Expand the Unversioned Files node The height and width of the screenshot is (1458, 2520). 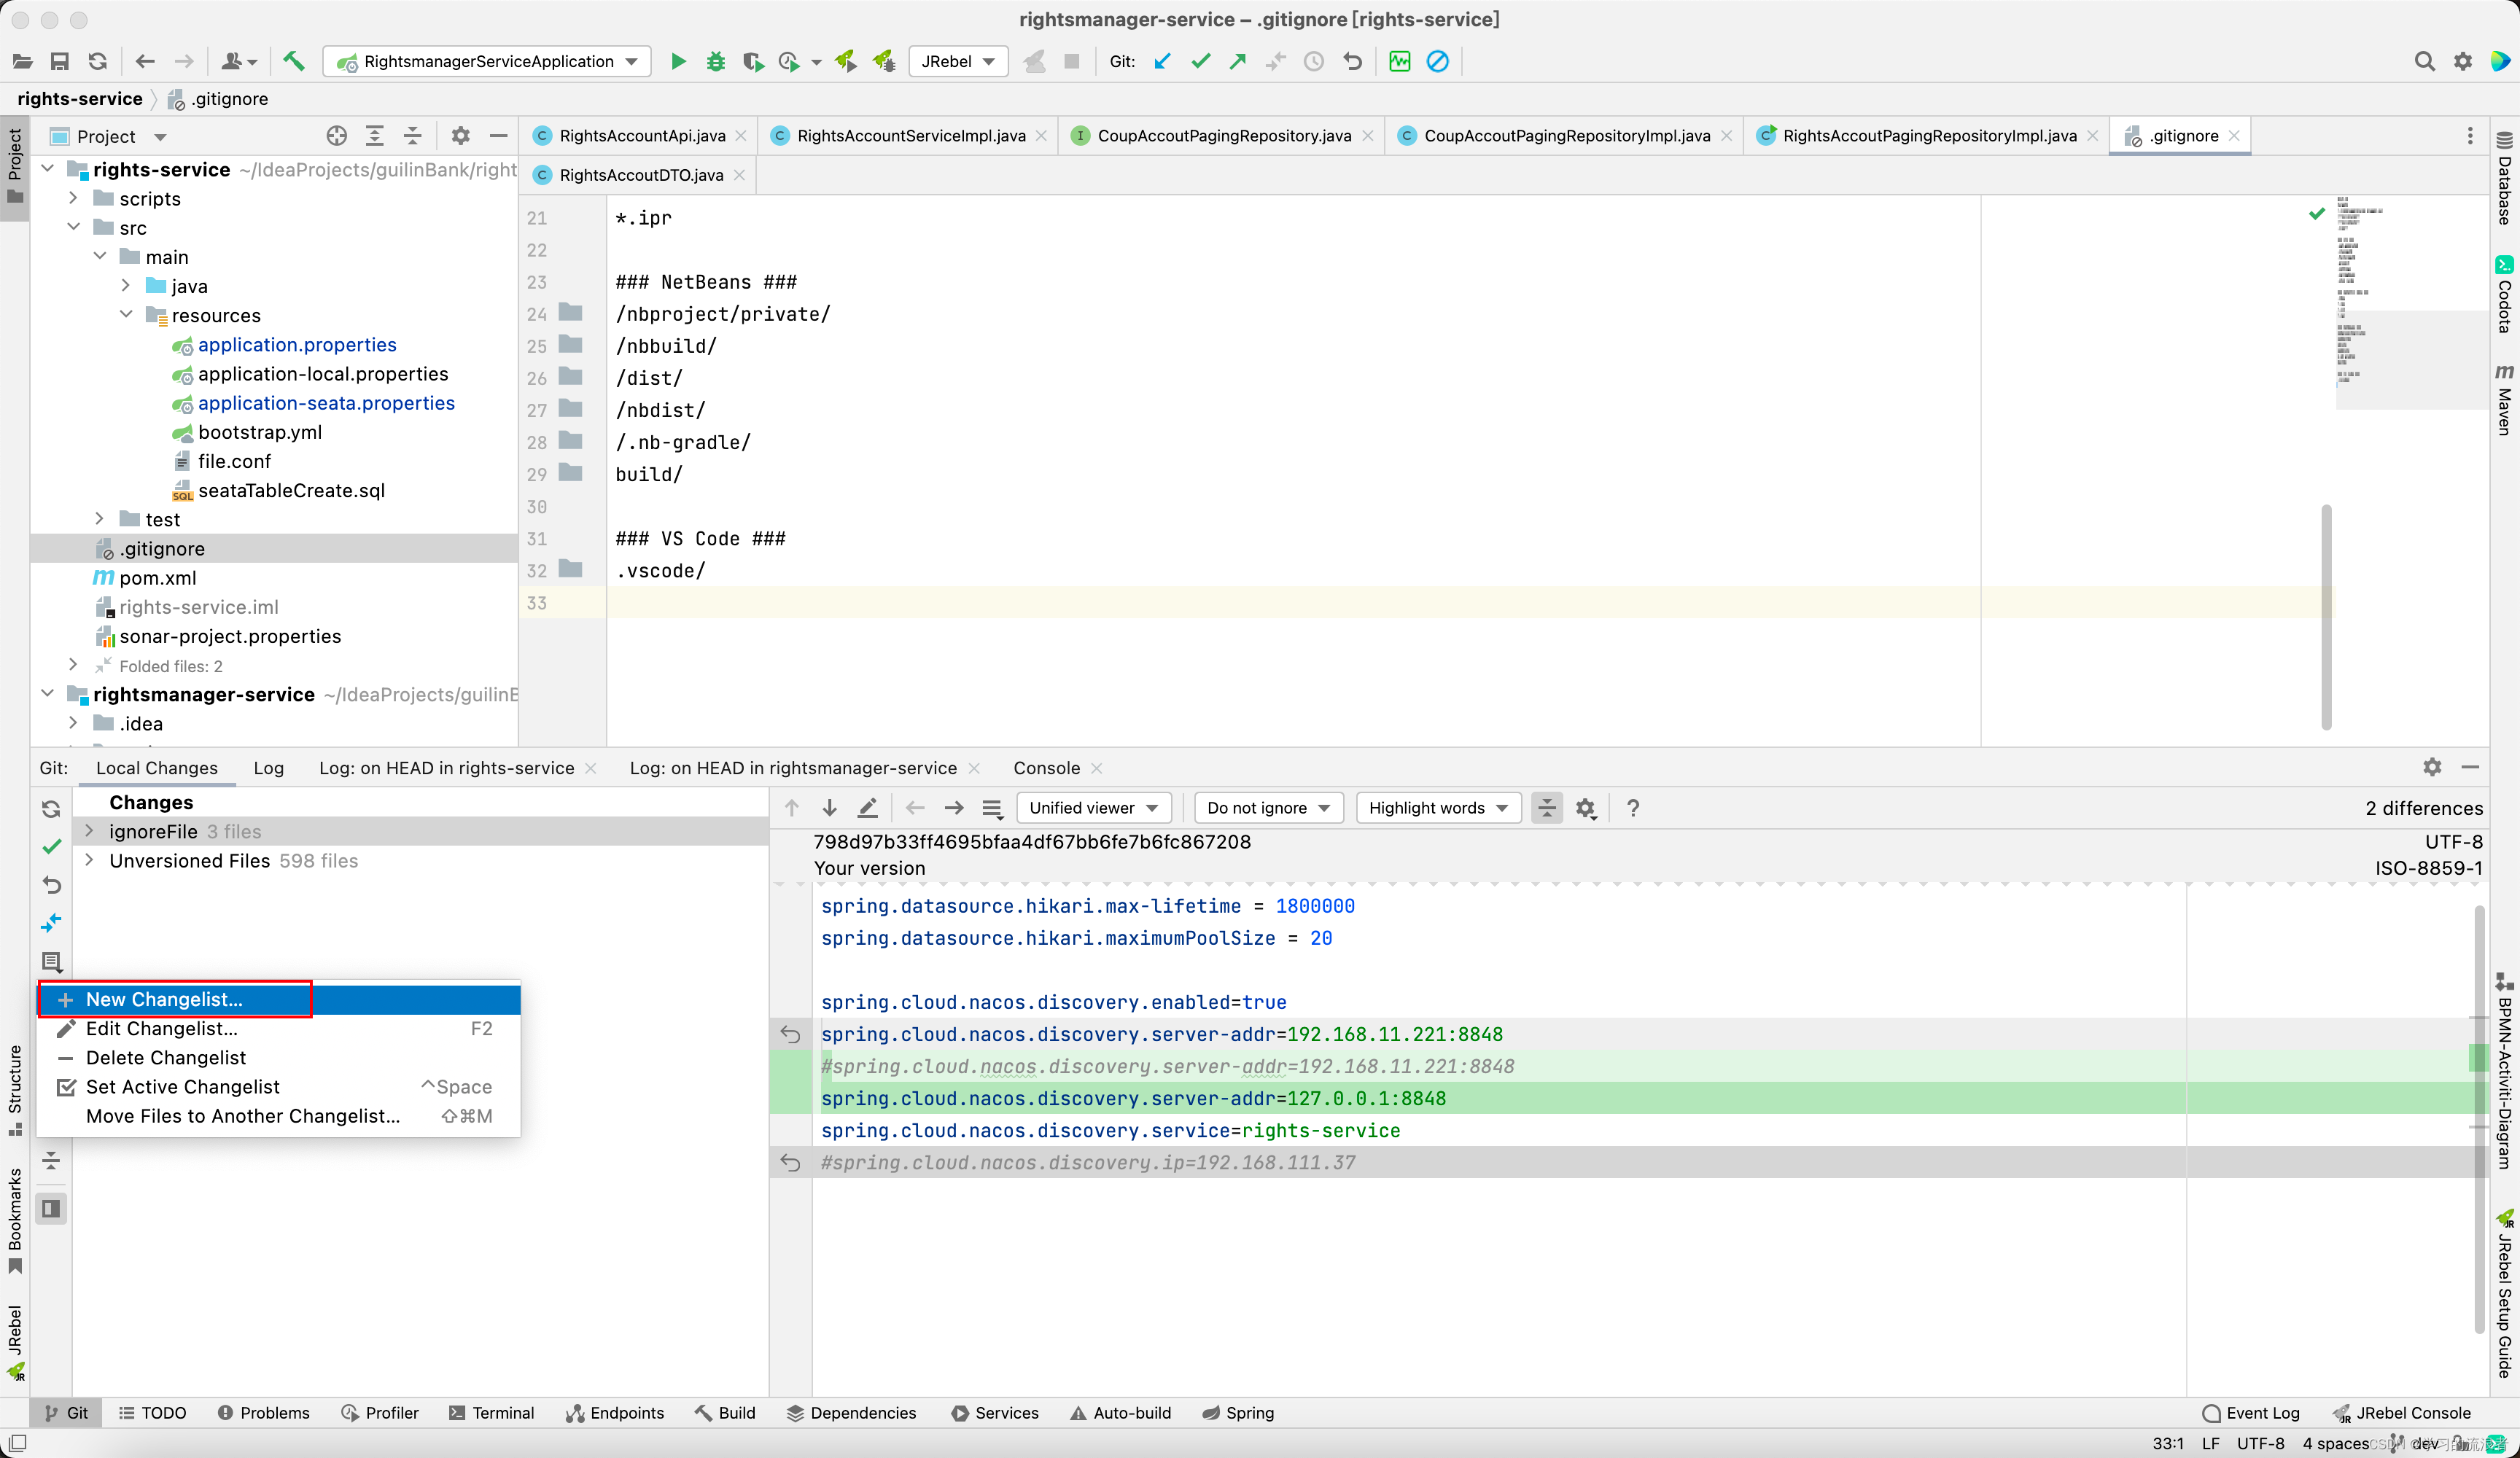pos(90,860)
